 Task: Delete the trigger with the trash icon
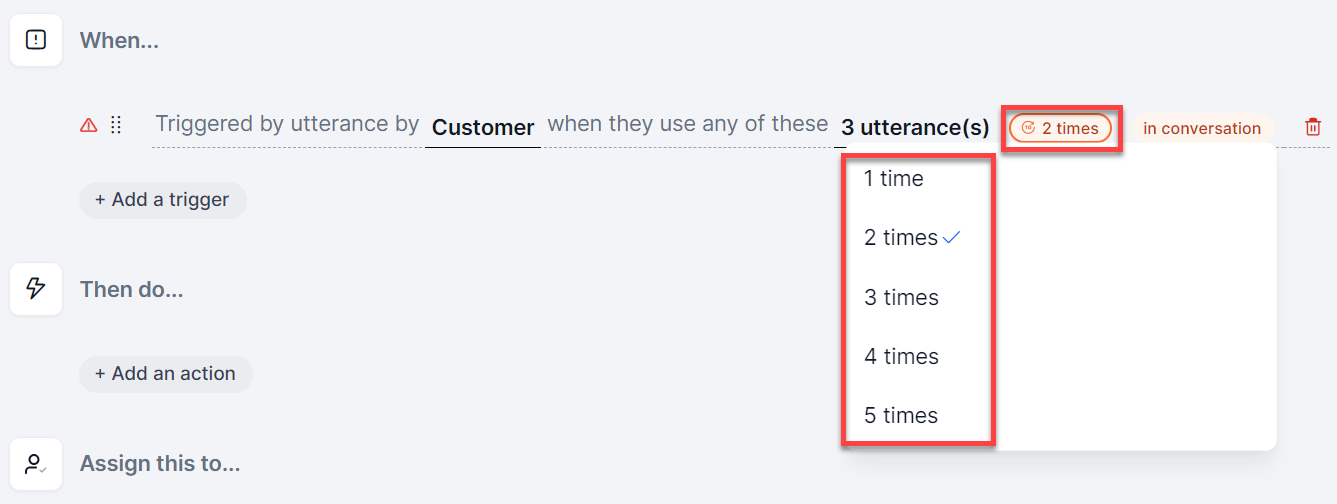[1313, 127]
